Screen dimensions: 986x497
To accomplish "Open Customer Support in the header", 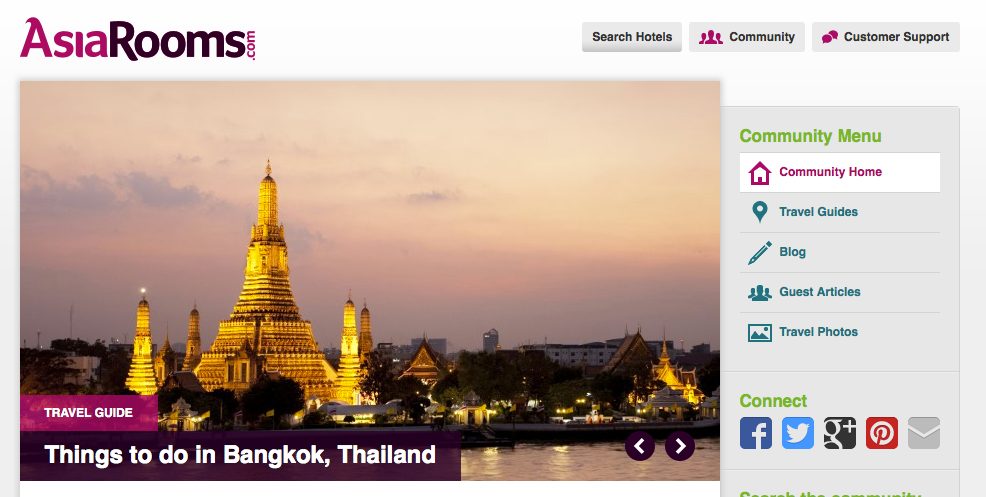I will coord(886,37).
